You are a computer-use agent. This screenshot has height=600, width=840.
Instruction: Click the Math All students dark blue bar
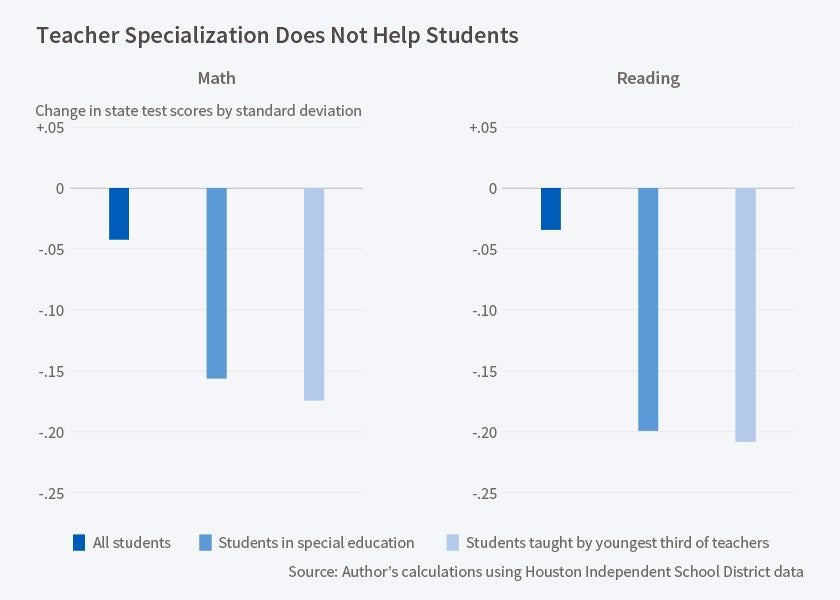coord(119,214)
